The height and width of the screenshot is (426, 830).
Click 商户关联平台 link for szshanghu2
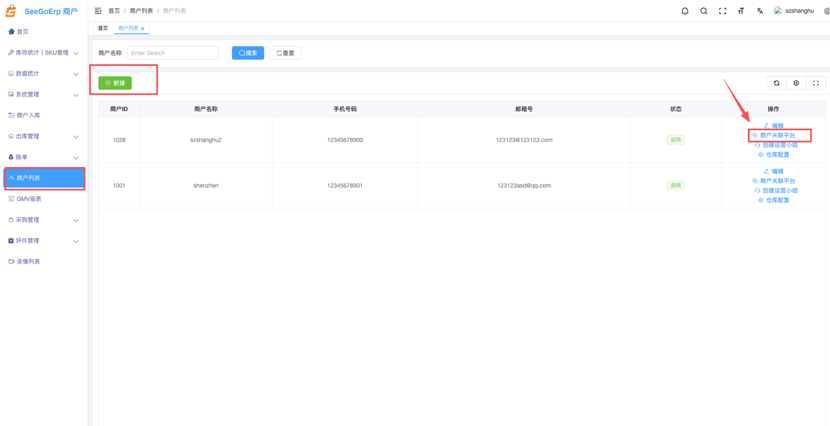[x=777, y=135]
